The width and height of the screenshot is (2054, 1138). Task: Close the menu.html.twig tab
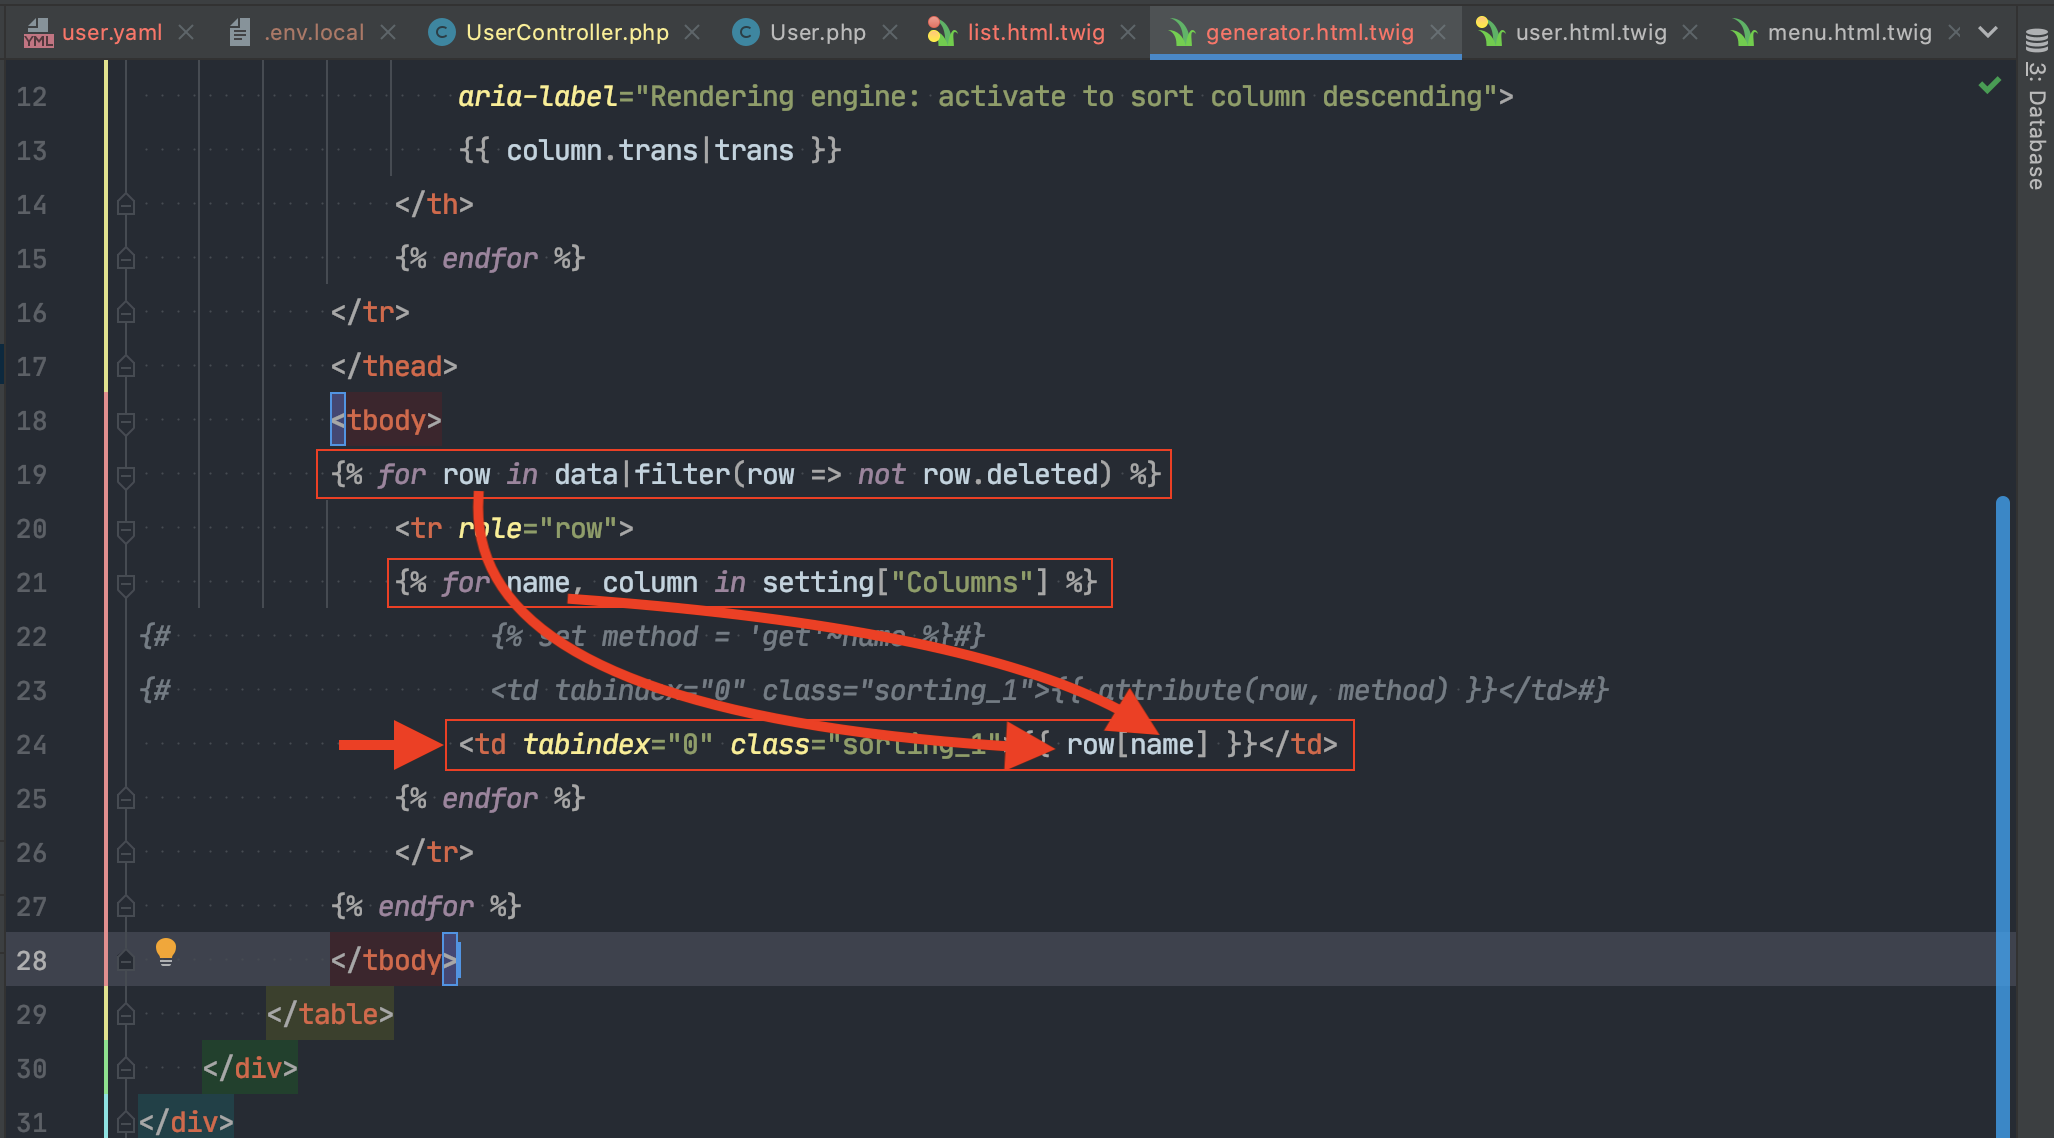1954,32
